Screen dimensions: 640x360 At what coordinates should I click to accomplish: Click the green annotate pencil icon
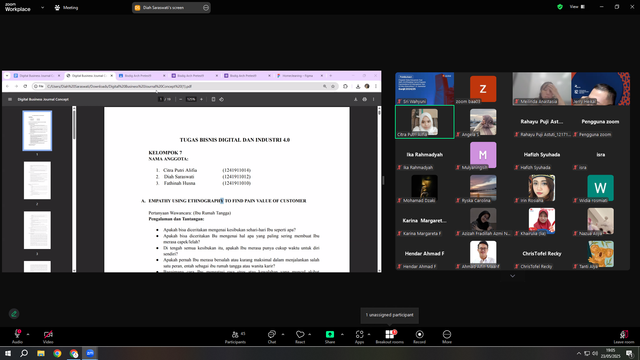pos(14,313)
